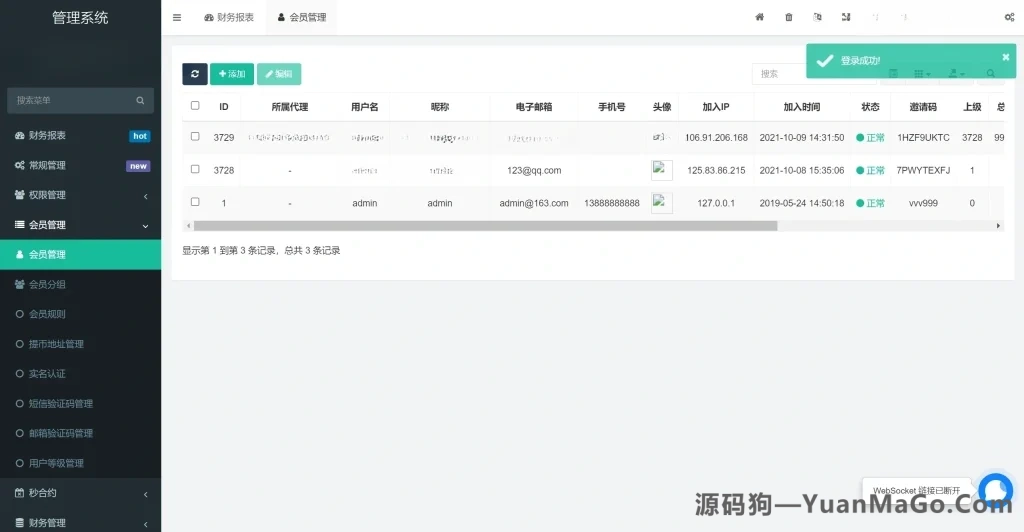
Task: Select the highlighted green 会员管理 submenu item
Action: 80,255
